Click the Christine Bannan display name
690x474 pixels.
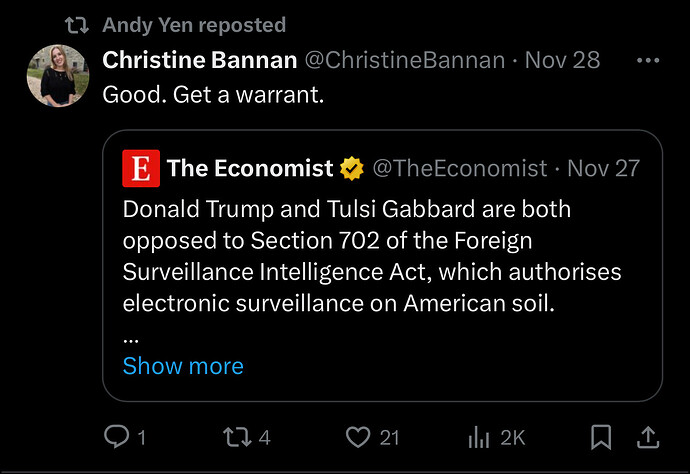pyautogui.click(x=200, y=60)
